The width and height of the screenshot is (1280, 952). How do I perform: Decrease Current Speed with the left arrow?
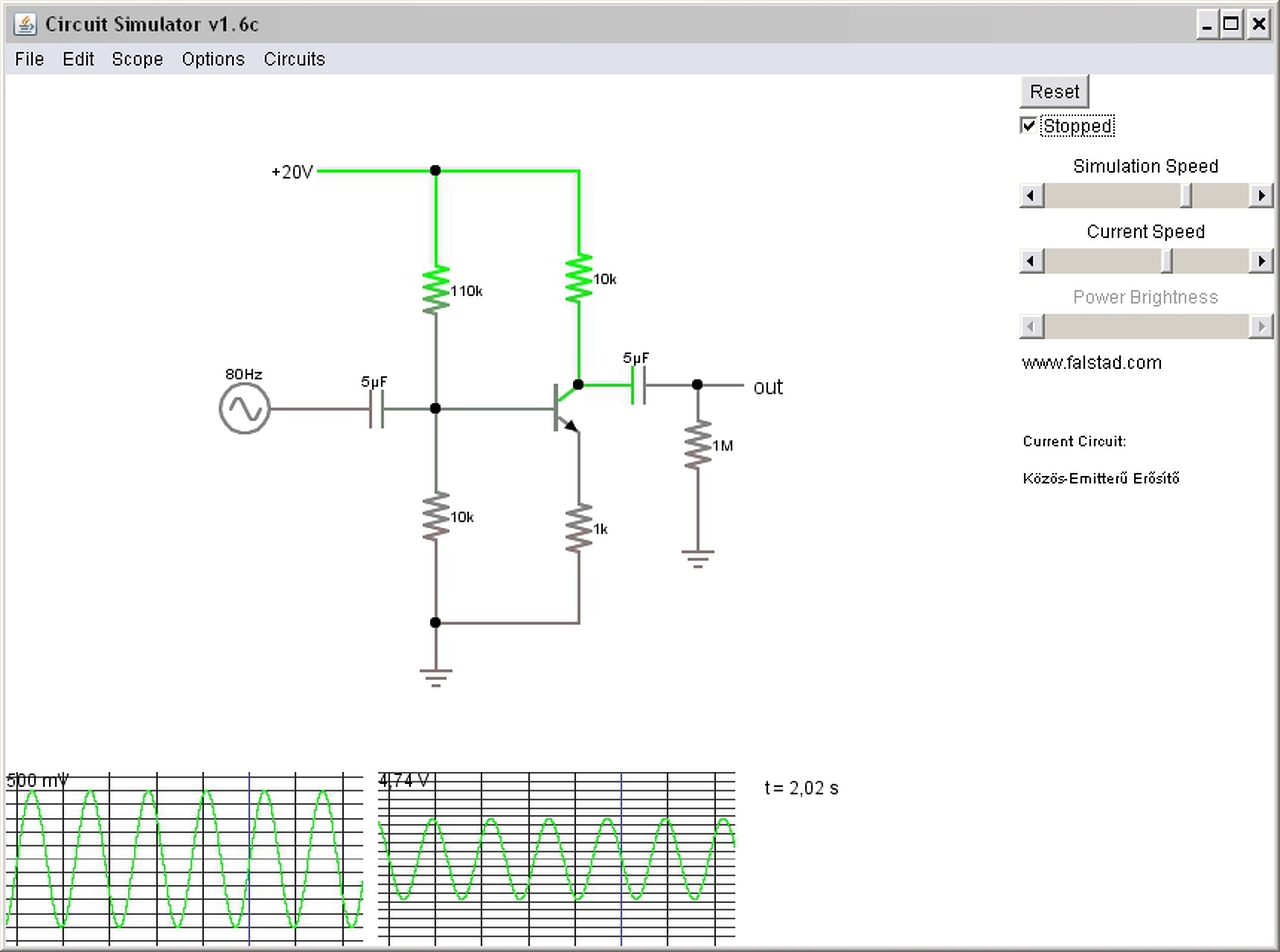pyautogui.click(x=1032, y=261)
